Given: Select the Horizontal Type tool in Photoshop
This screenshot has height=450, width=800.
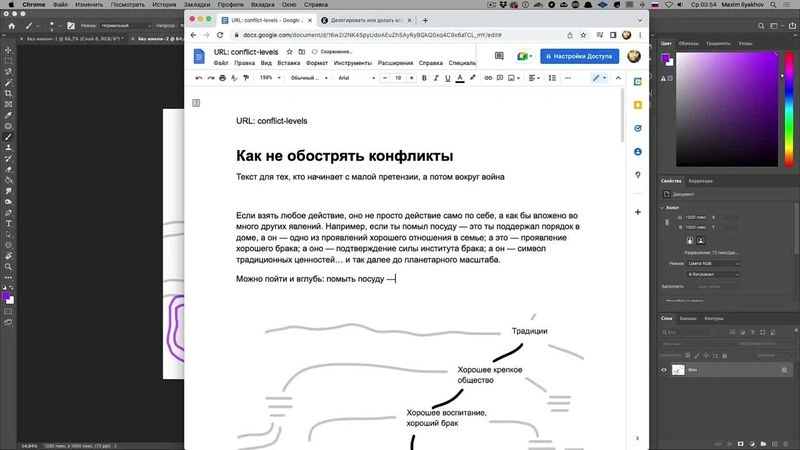Looking at the screenshot, I should pos(8,223).
